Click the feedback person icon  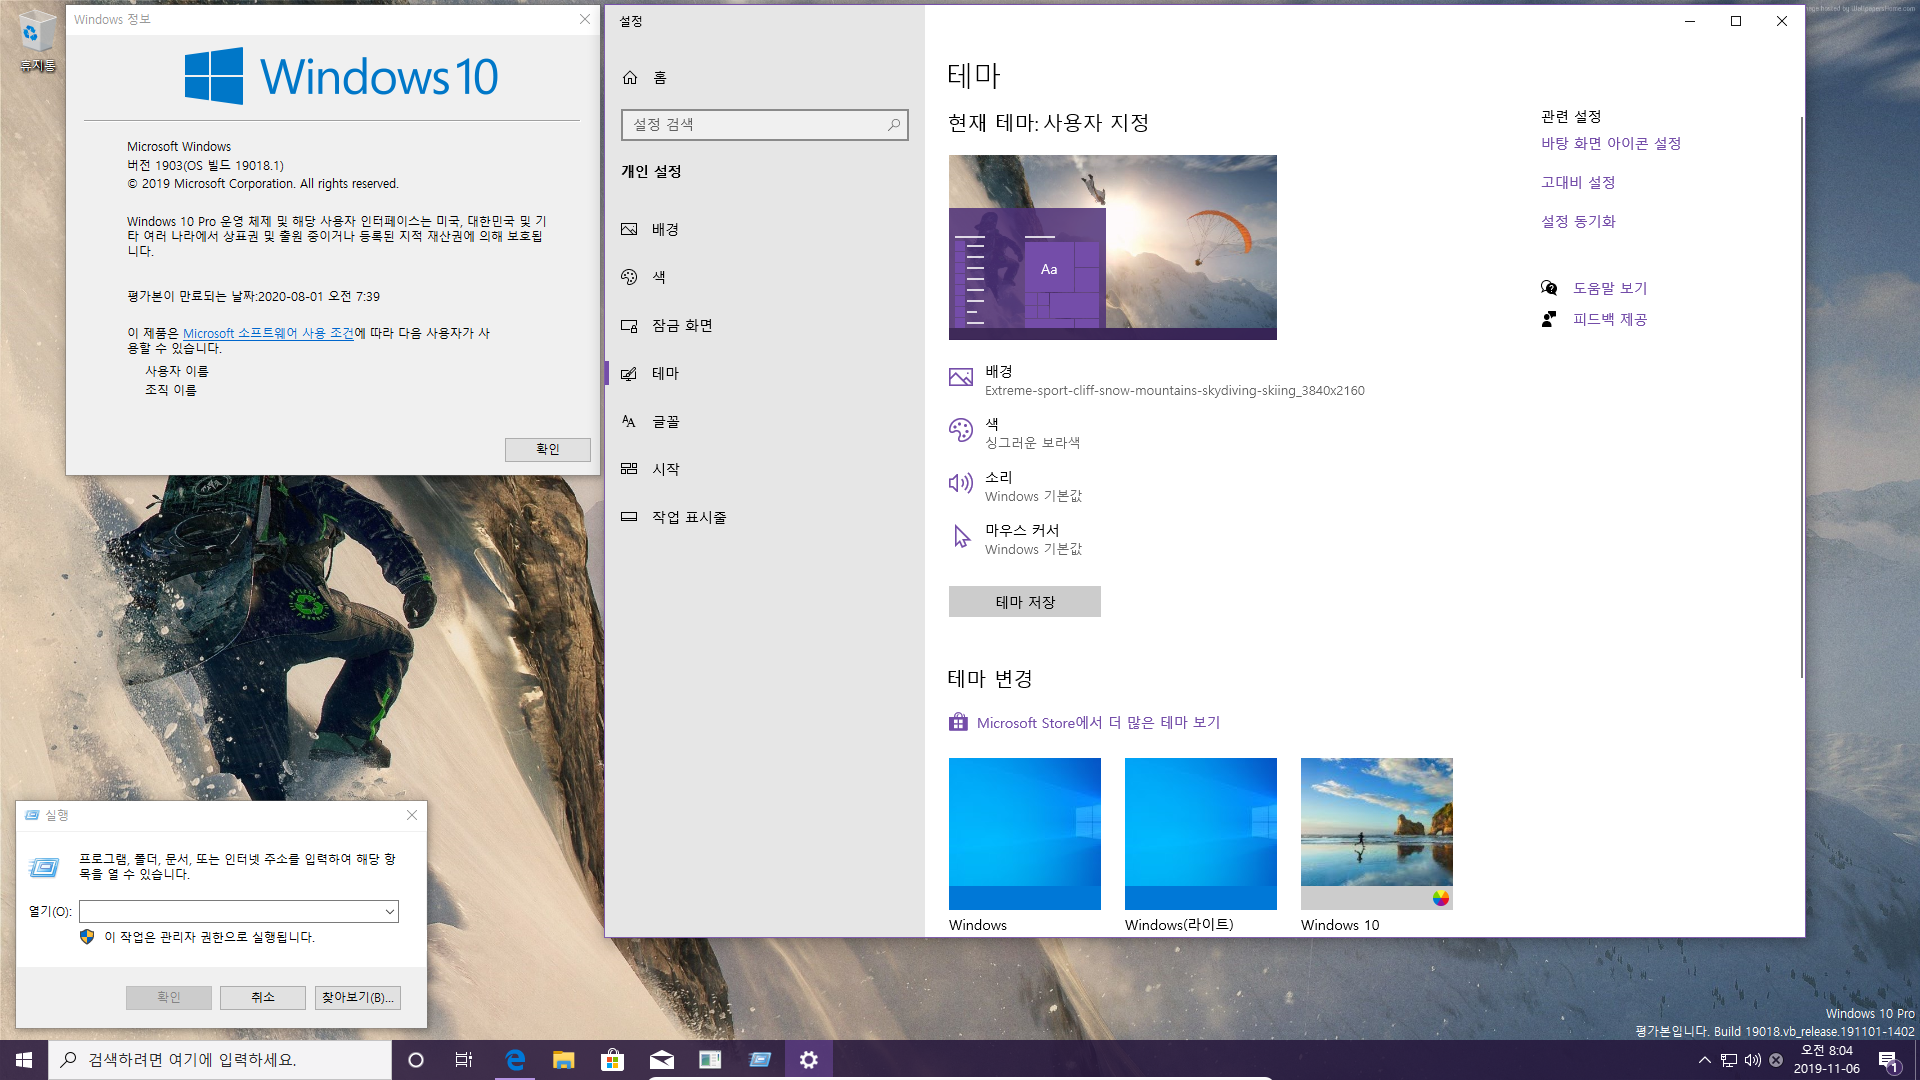1549,319
